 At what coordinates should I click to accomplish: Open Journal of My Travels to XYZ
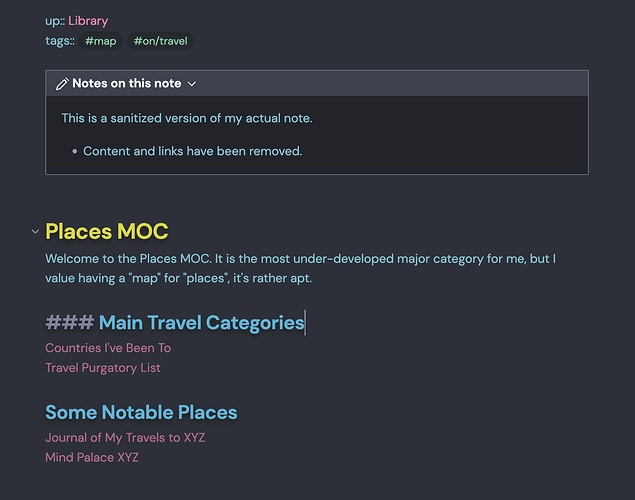[x=125, y=438]
